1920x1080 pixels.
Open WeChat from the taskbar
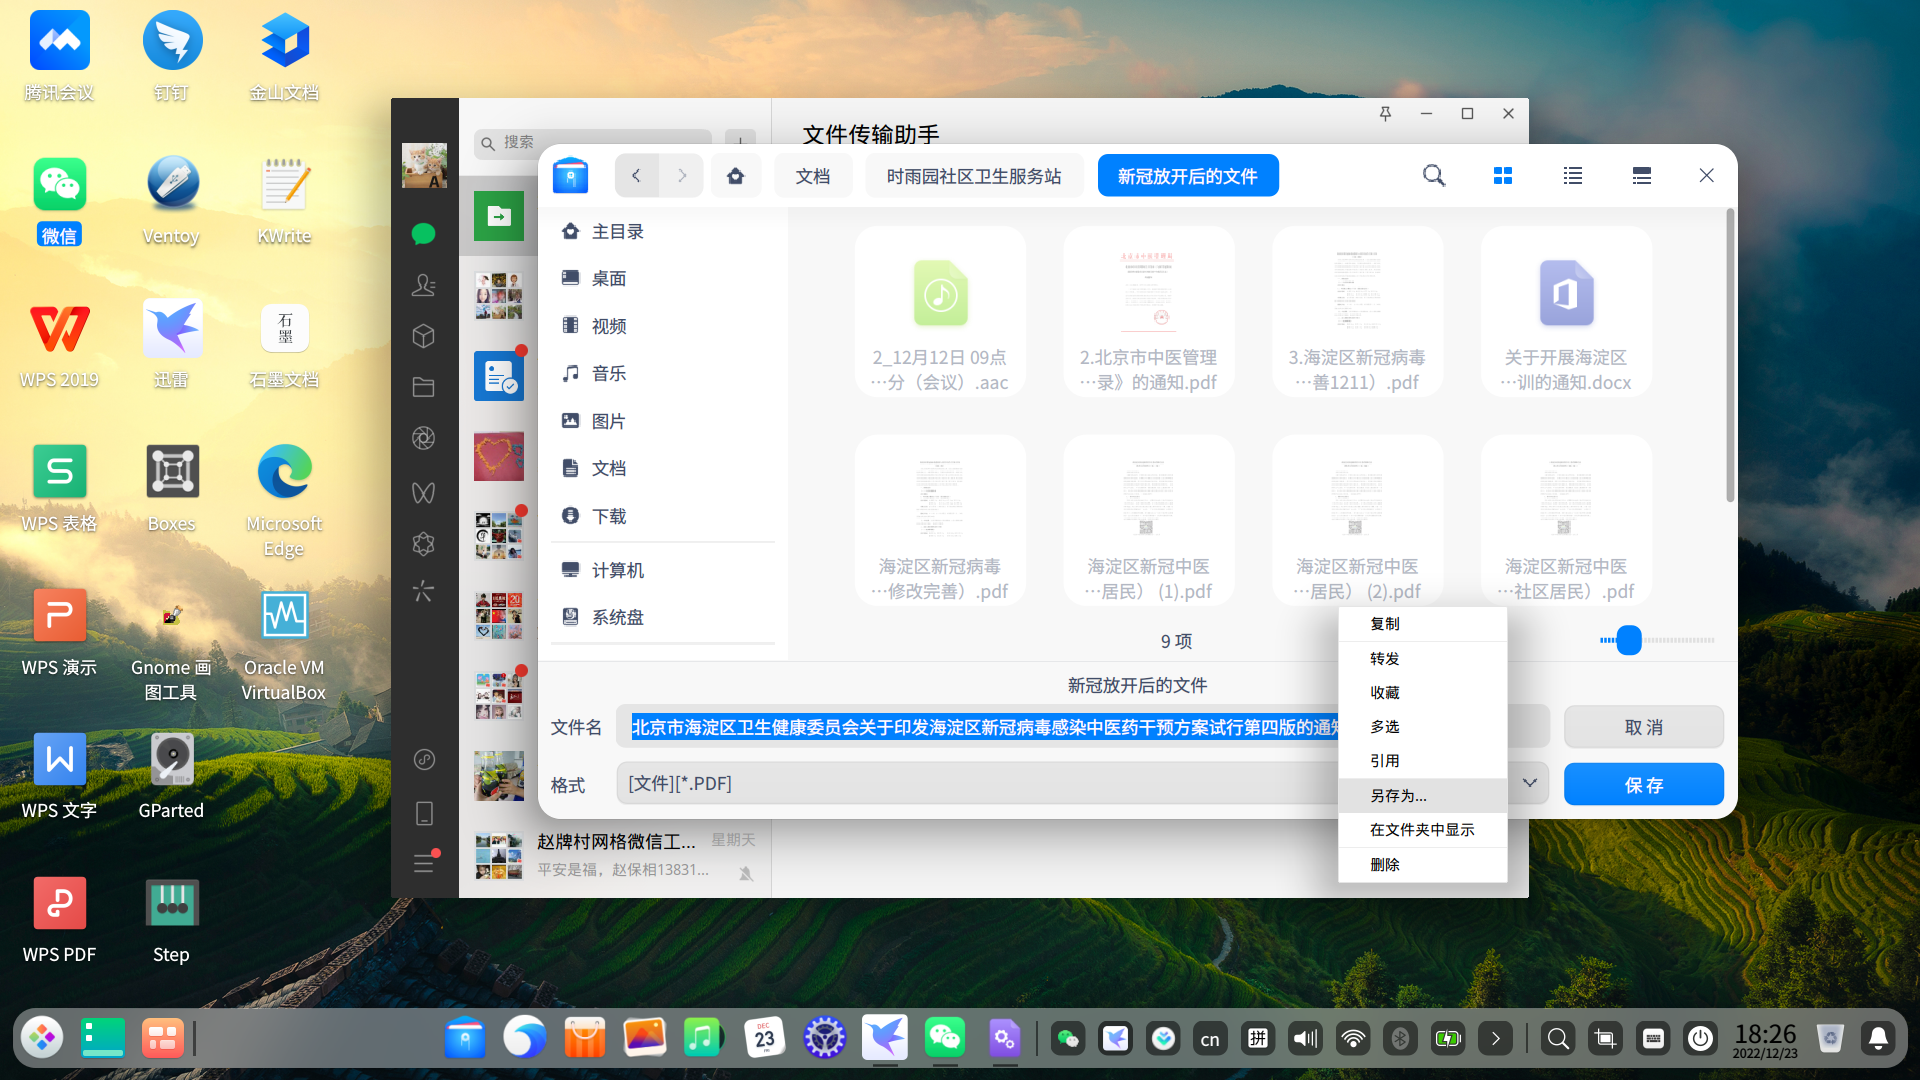click(945, 1038)
